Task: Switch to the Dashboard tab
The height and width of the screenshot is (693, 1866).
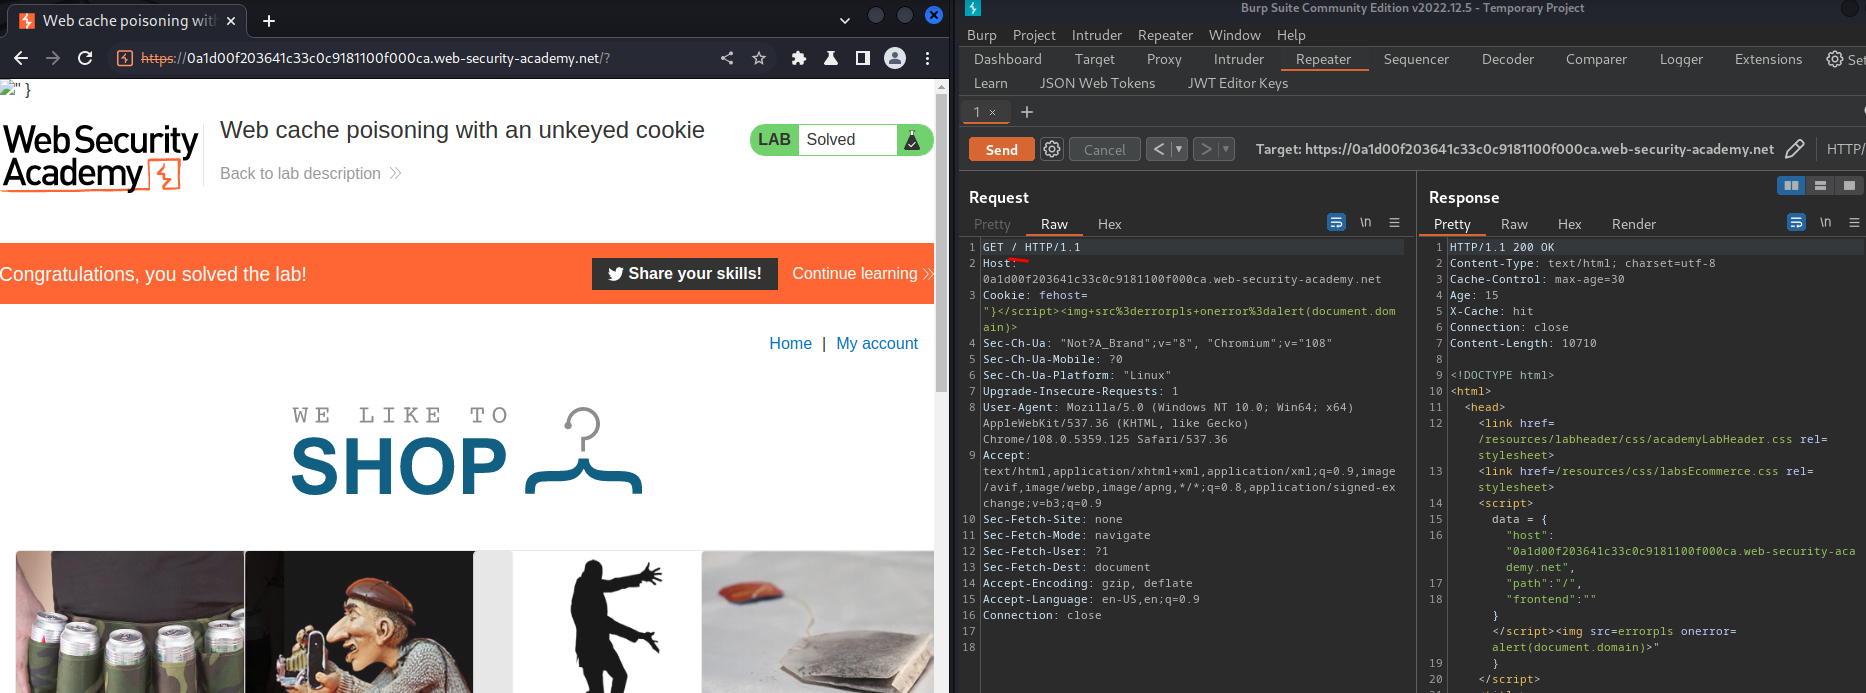Action: (x=1008, y=59)
